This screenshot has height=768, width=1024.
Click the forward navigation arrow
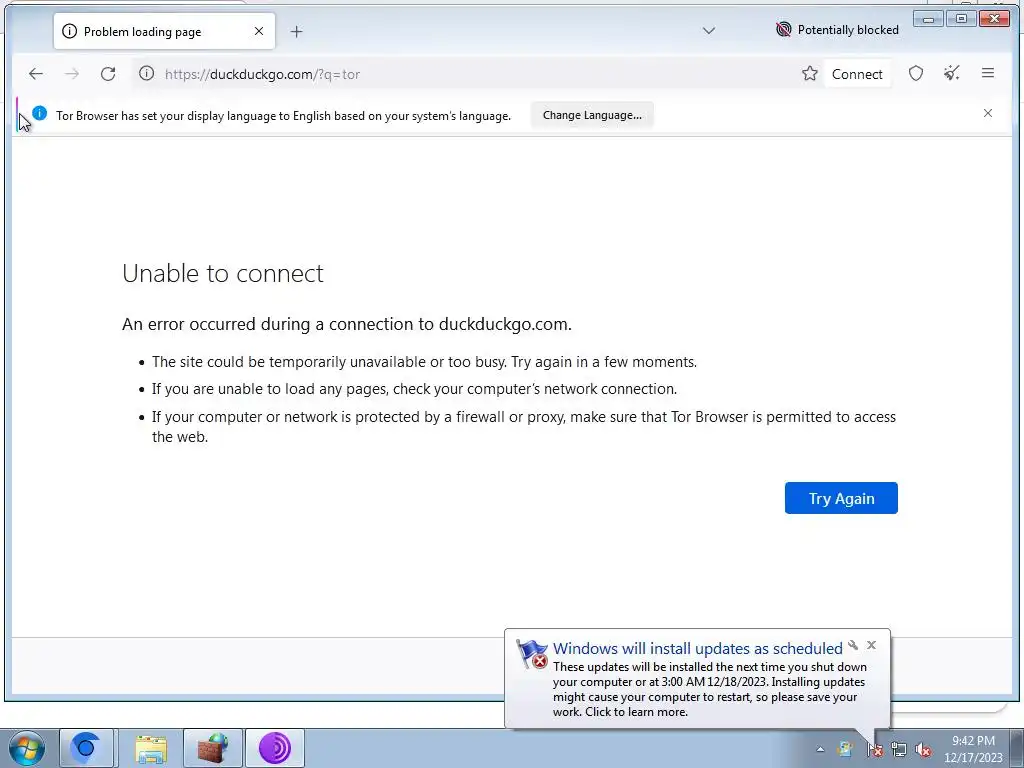click(x=72, y=74)
